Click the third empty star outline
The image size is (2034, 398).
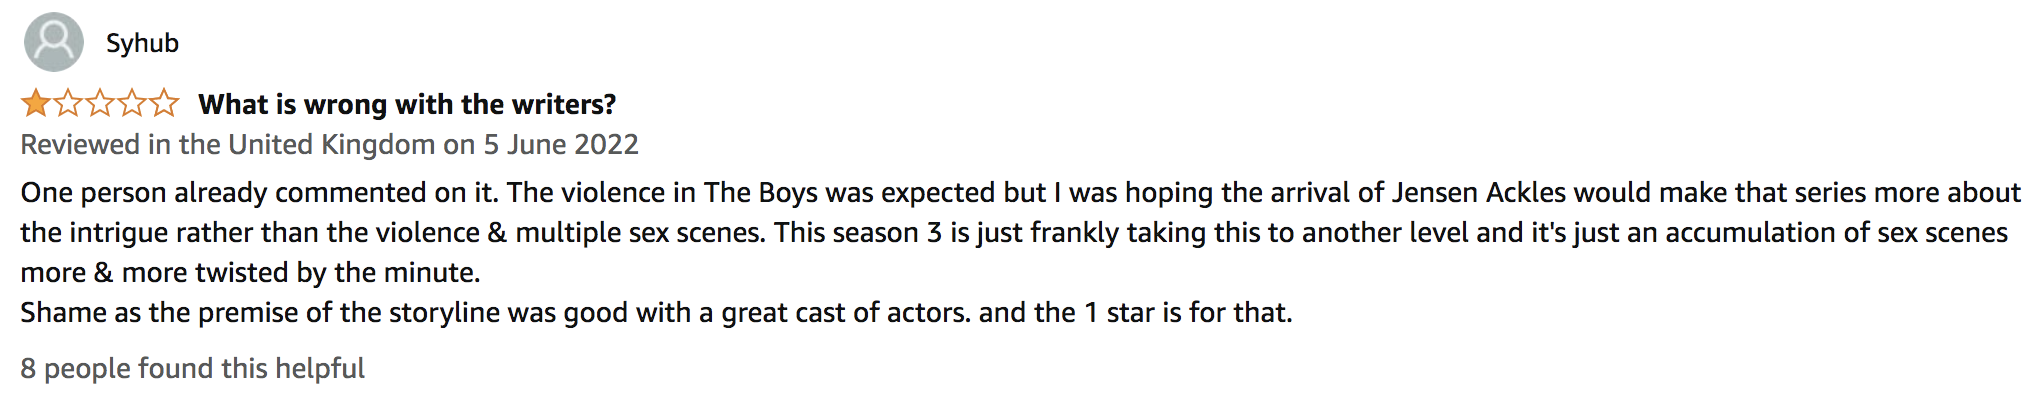tap(100, 103)
